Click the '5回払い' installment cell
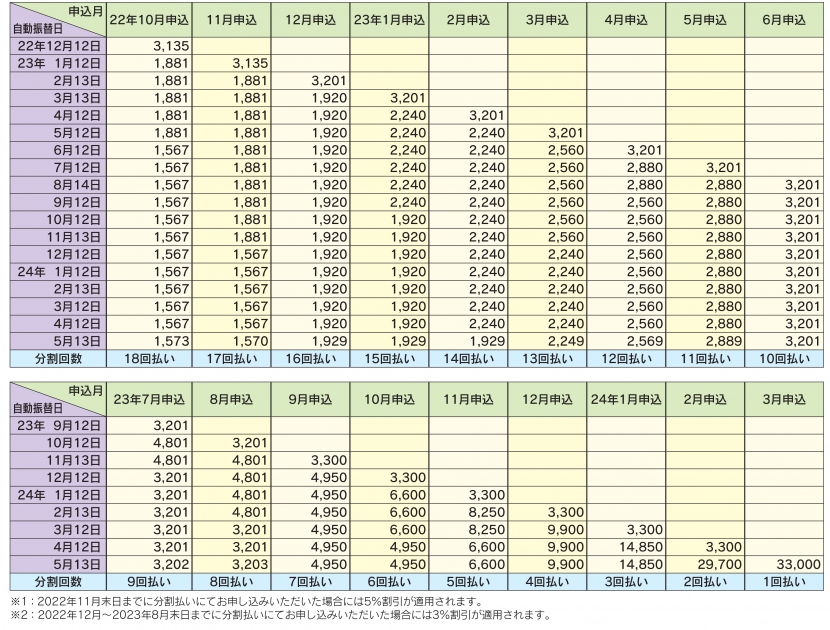The height and width of the screenshot is (630, 830). click(x=468, y=582)
